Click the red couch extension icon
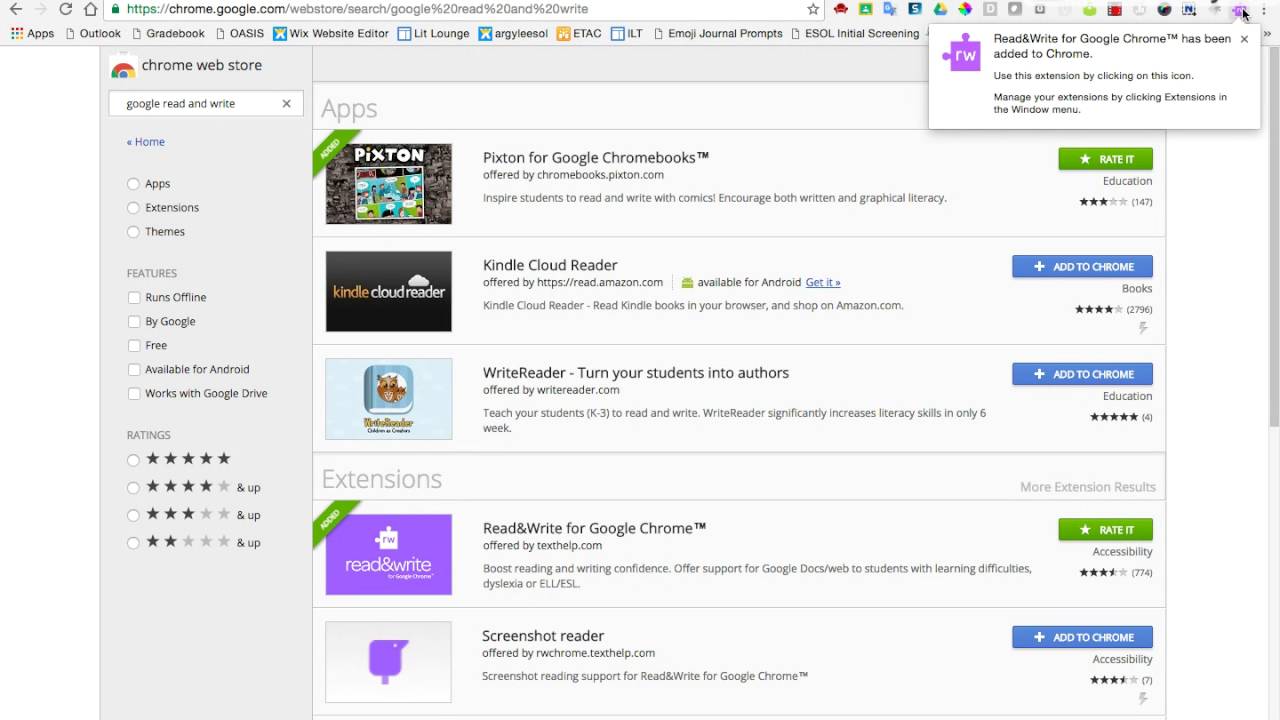Image resolution: width=1280 pixels, height=720 pixels. pyautogui.click(x=841, y=9)
